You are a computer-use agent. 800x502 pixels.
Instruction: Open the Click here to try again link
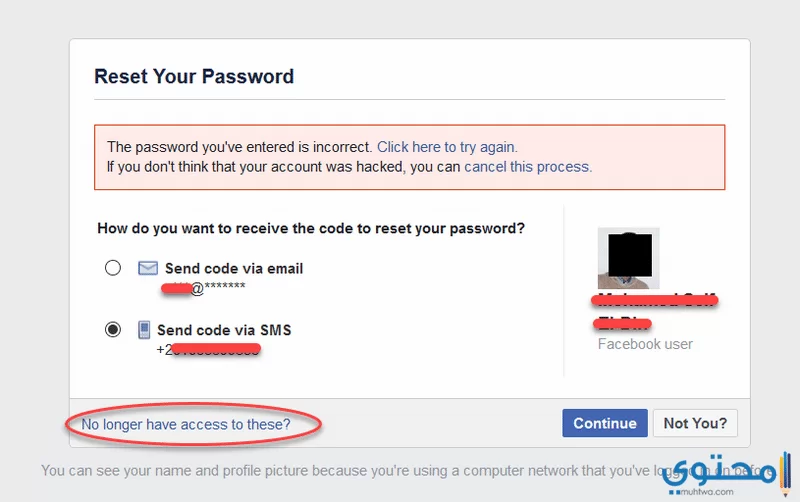coord(447,147)
